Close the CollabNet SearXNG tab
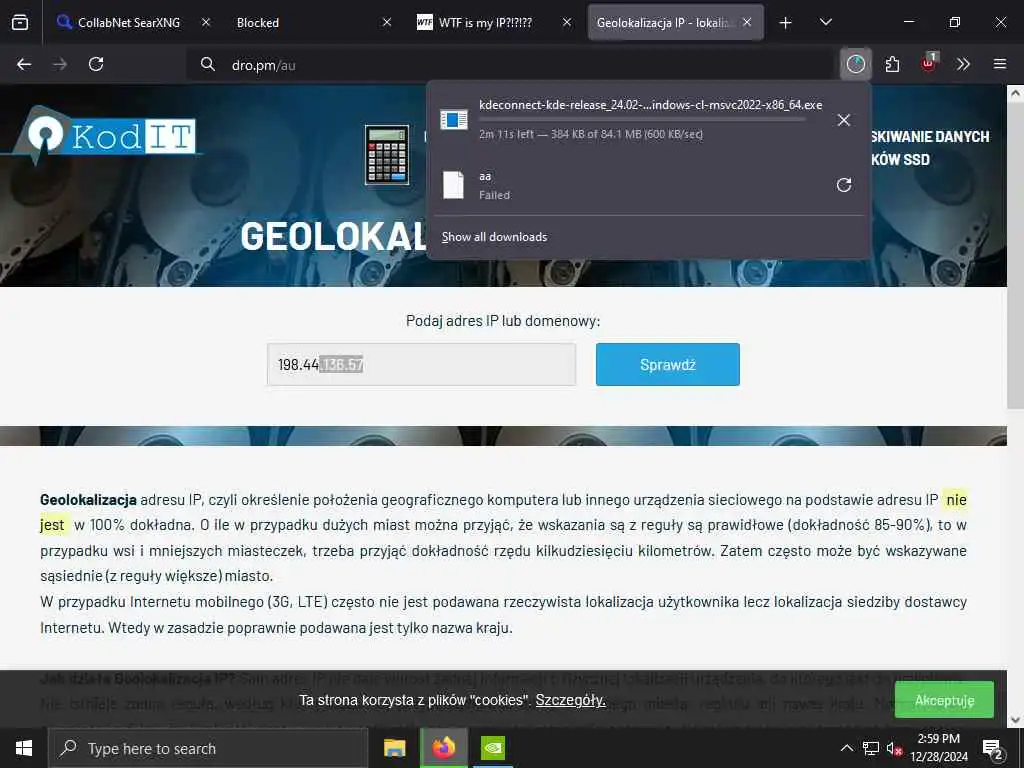This screenshot has height=768, width=1024. (206, 22)
